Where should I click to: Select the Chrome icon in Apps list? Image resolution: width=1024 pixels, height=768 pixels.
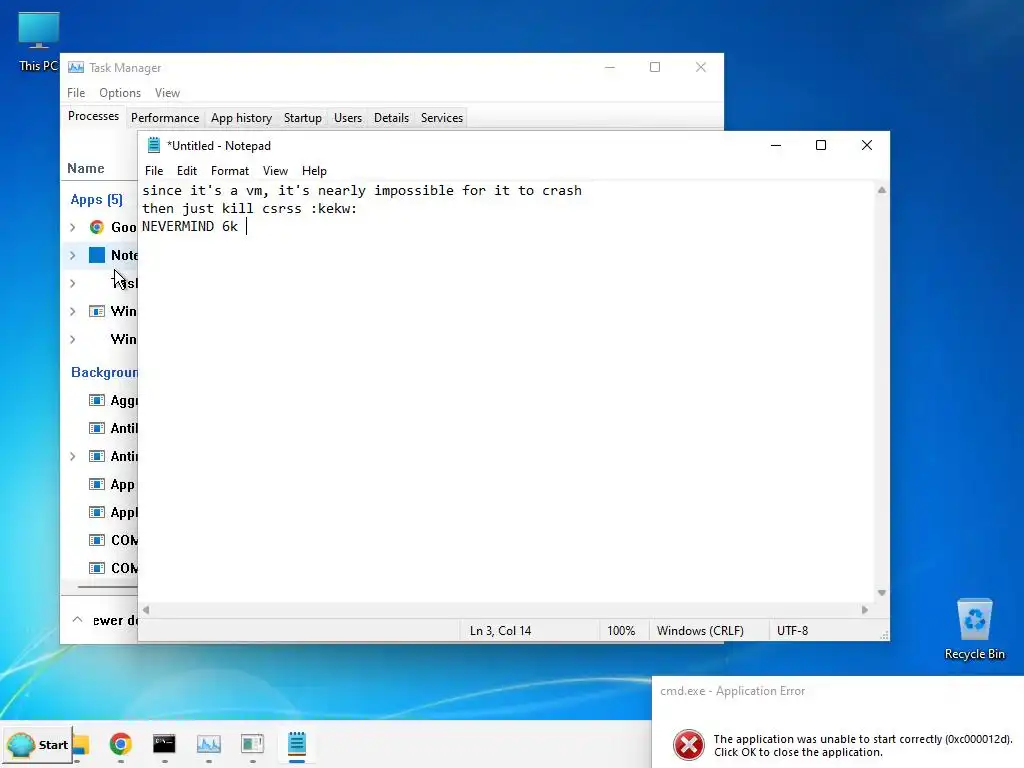(x=97, y=227)
